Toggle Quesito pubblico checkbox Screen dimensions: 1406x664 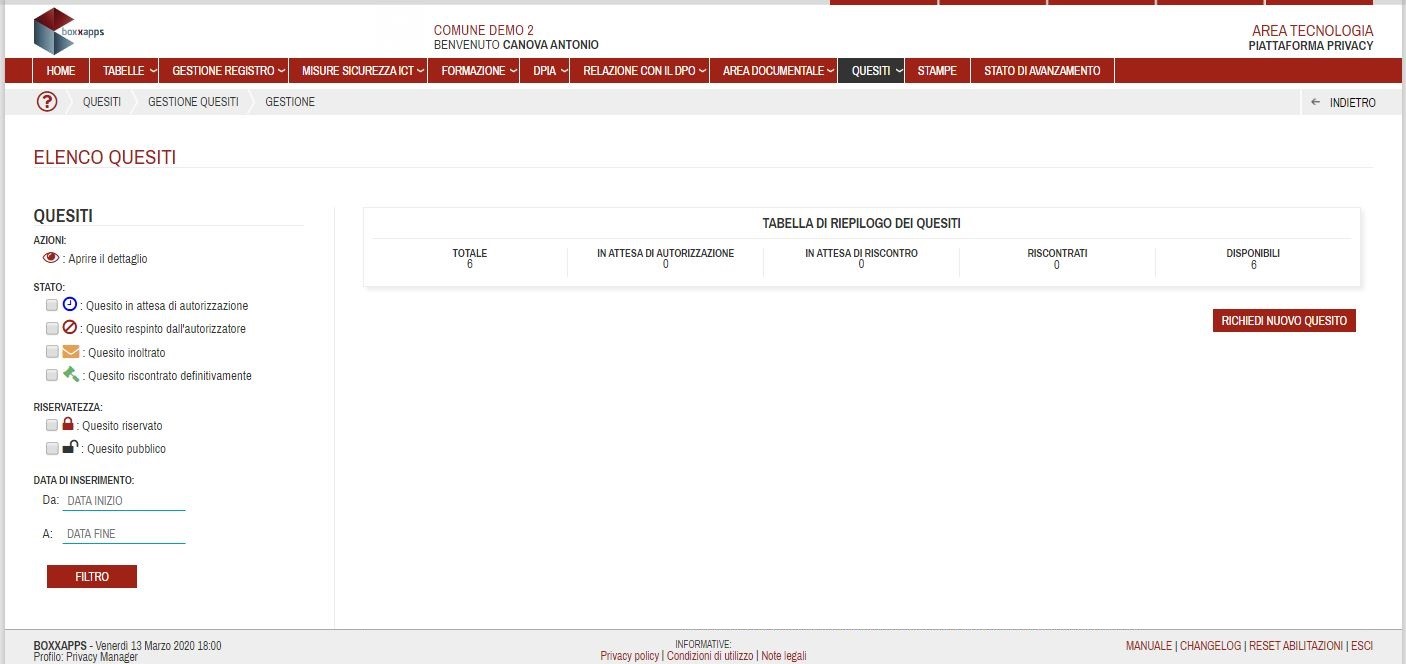click(x=52, y=448)
